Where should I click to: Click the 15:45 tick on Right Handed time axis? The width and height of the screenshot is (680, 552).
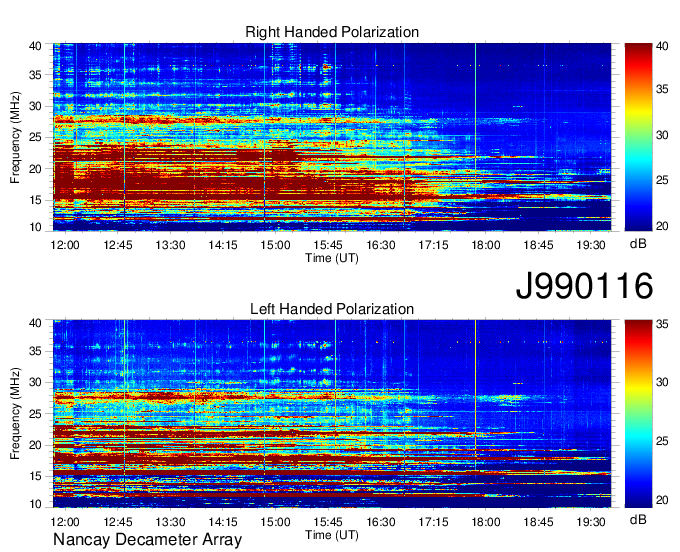coord(328,245)
